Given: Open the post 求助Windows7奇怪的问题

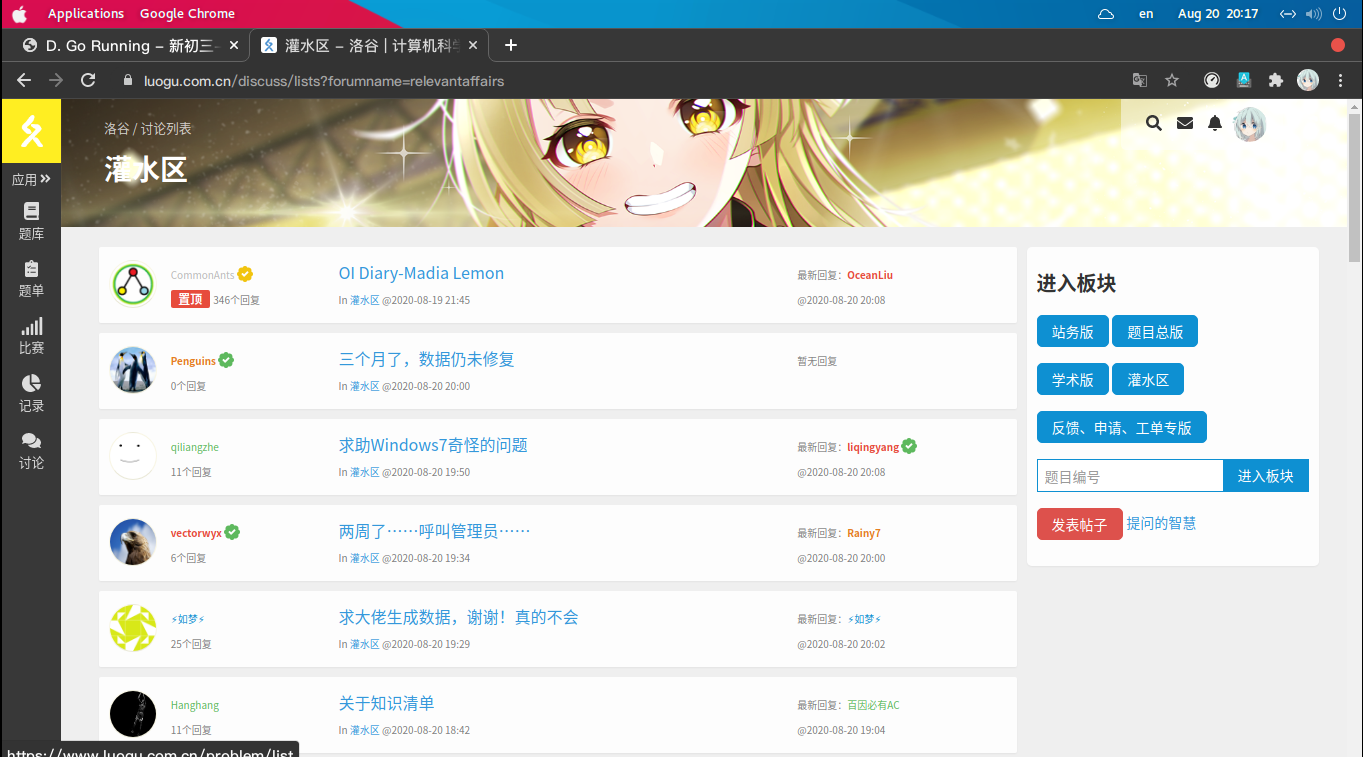Looking at the screenshot, I should coord(433,445).
